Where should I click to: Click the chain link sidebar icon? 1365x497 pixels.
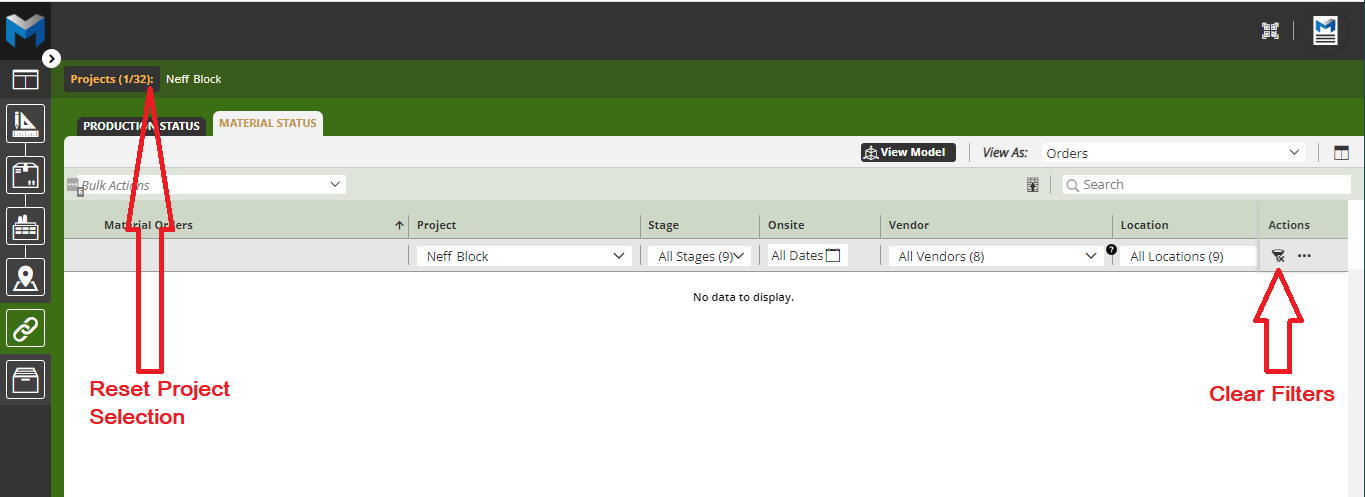pyautogui.click(x=25, y=328)
